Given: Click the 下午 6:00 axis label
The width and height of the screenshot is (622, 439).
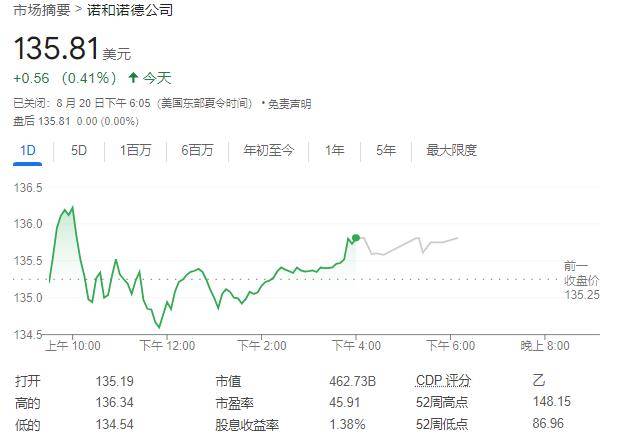Looking at the screenshot, I should pos(450,346).
